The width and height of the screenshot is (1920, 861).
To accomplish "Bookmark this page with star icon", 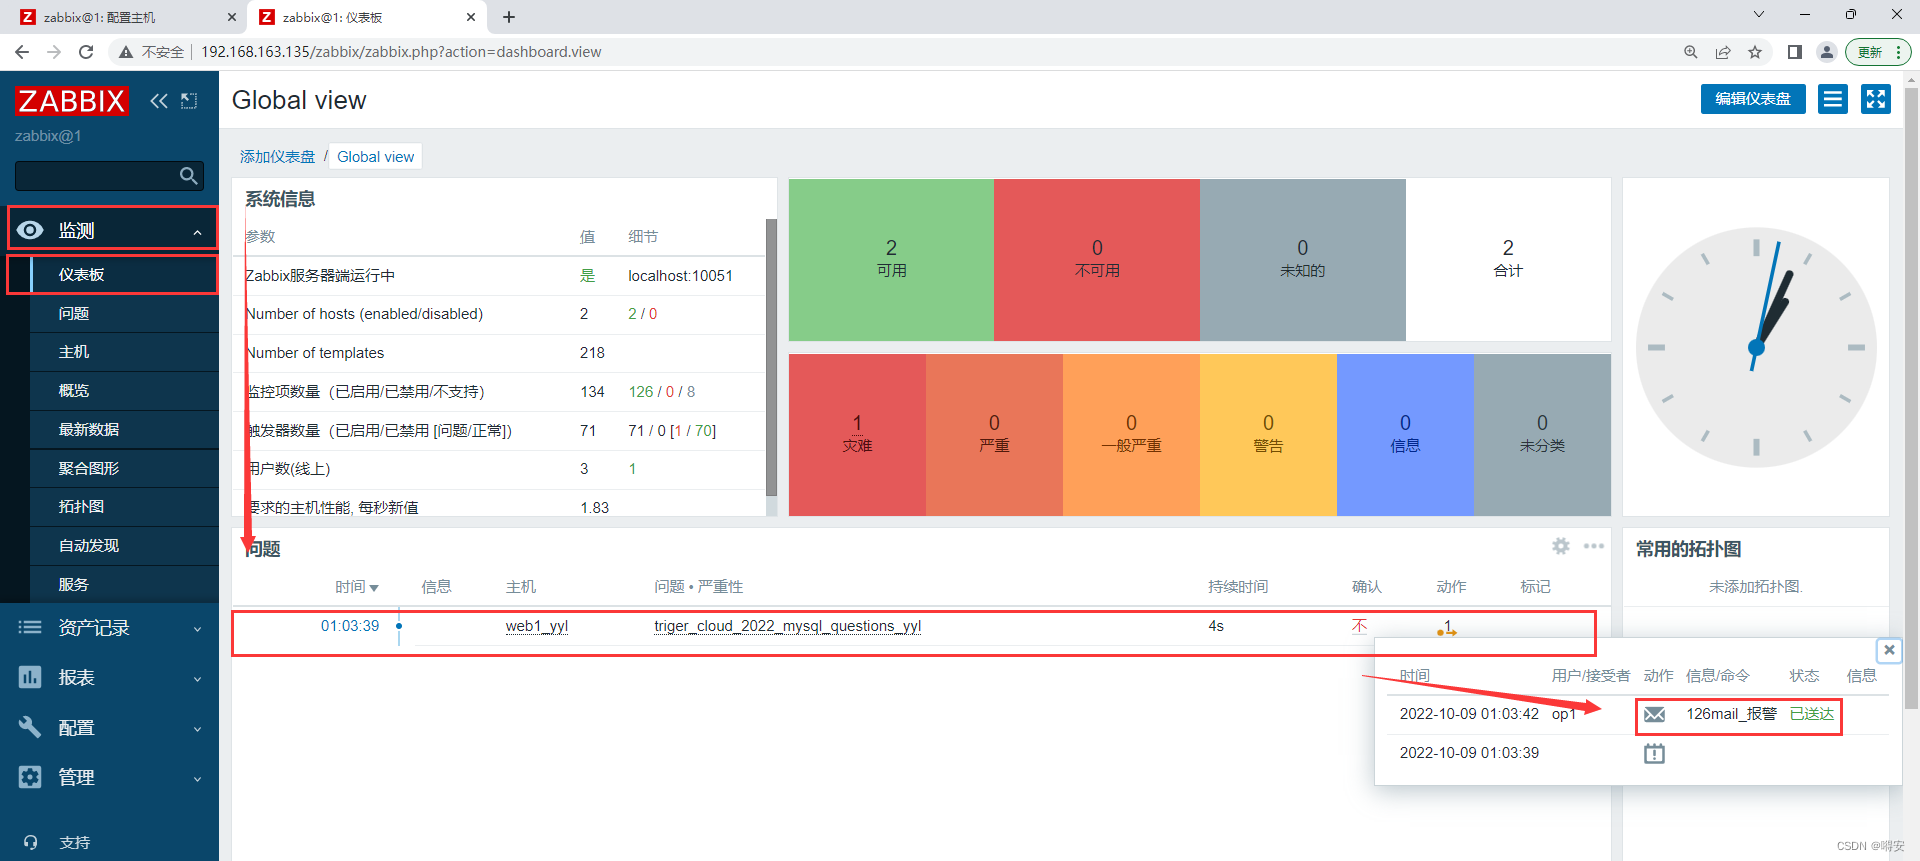I will 1755,52.
